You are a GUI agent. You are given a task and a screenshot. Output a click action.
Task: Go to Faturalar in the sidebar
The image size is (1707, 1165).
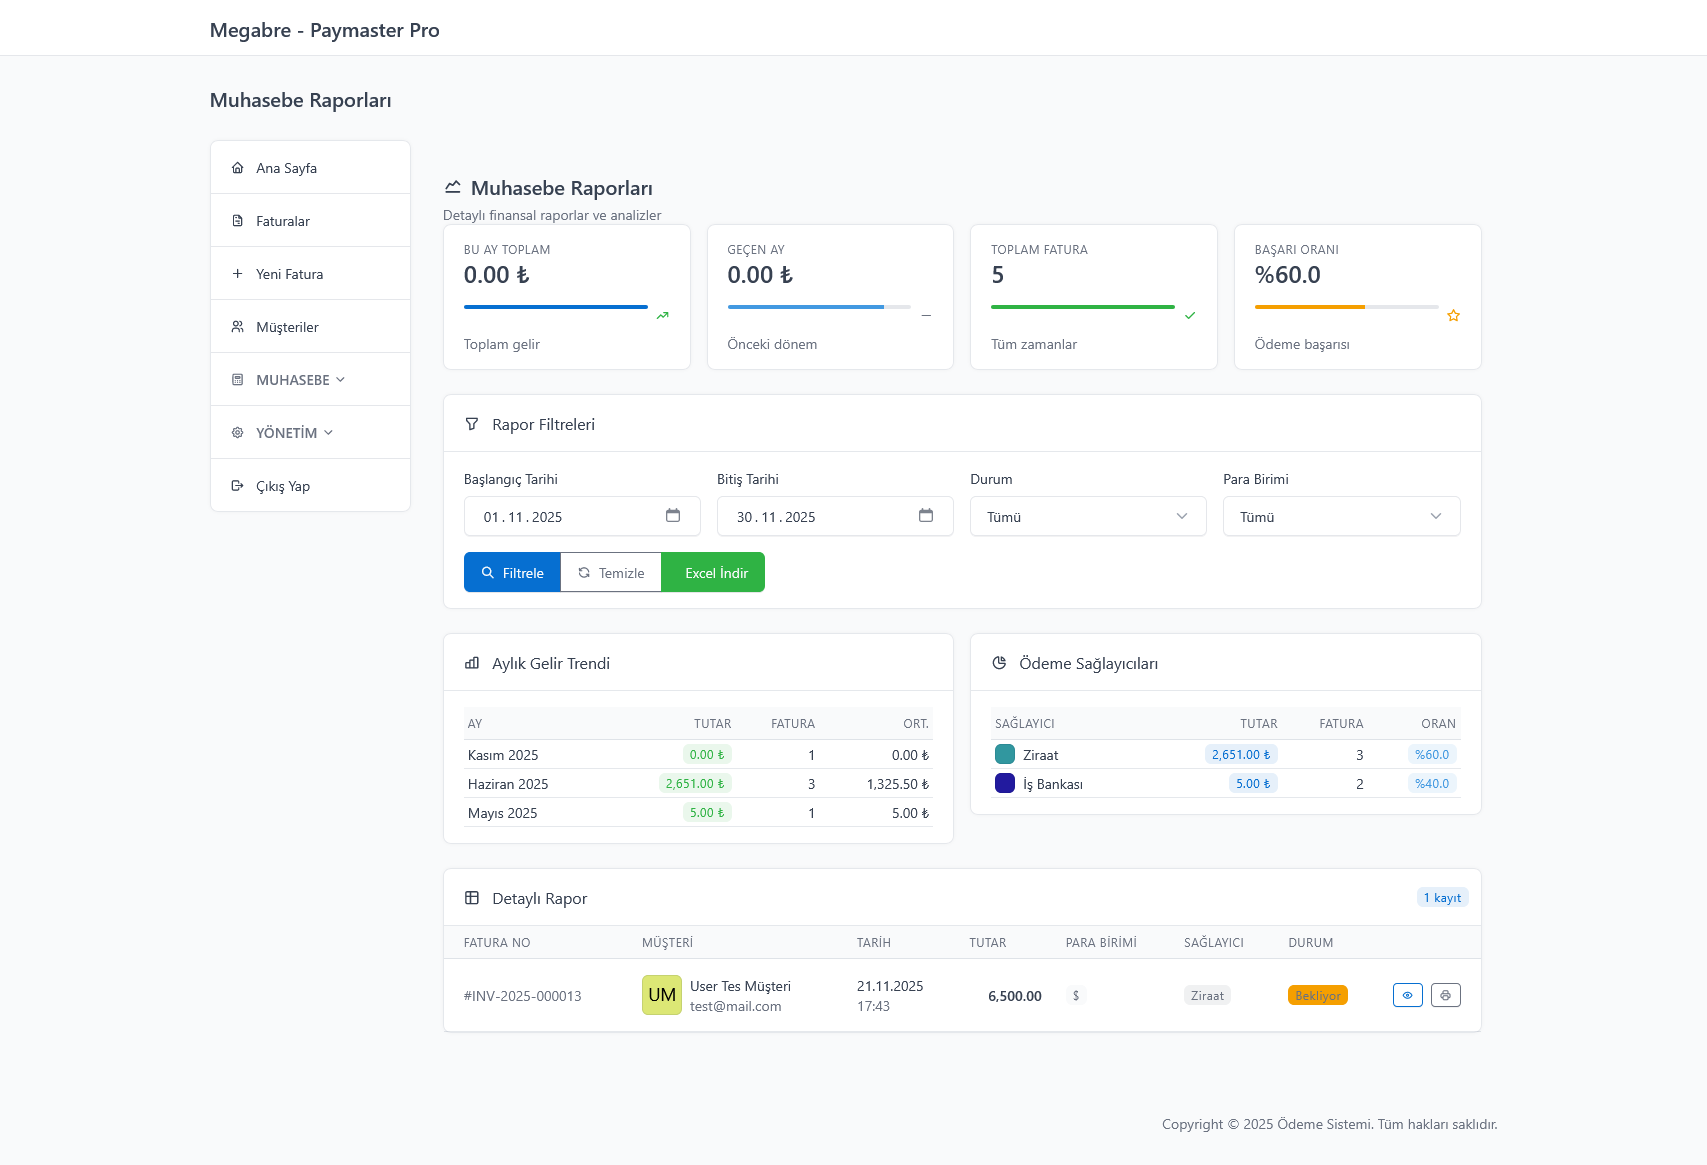pos(283,221)
